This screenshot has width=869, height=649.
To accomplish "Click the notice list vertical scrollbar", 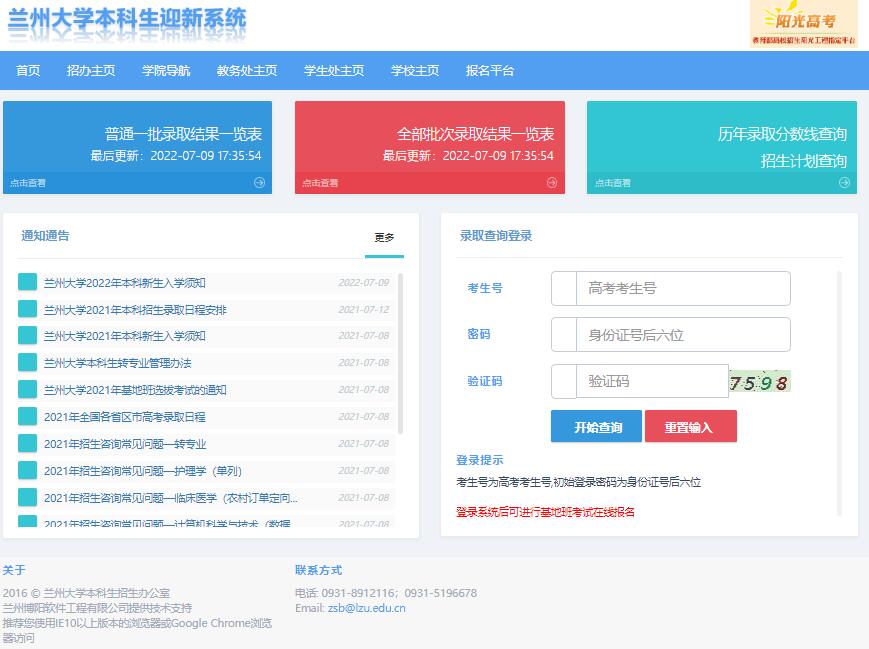I will point(400,353).
